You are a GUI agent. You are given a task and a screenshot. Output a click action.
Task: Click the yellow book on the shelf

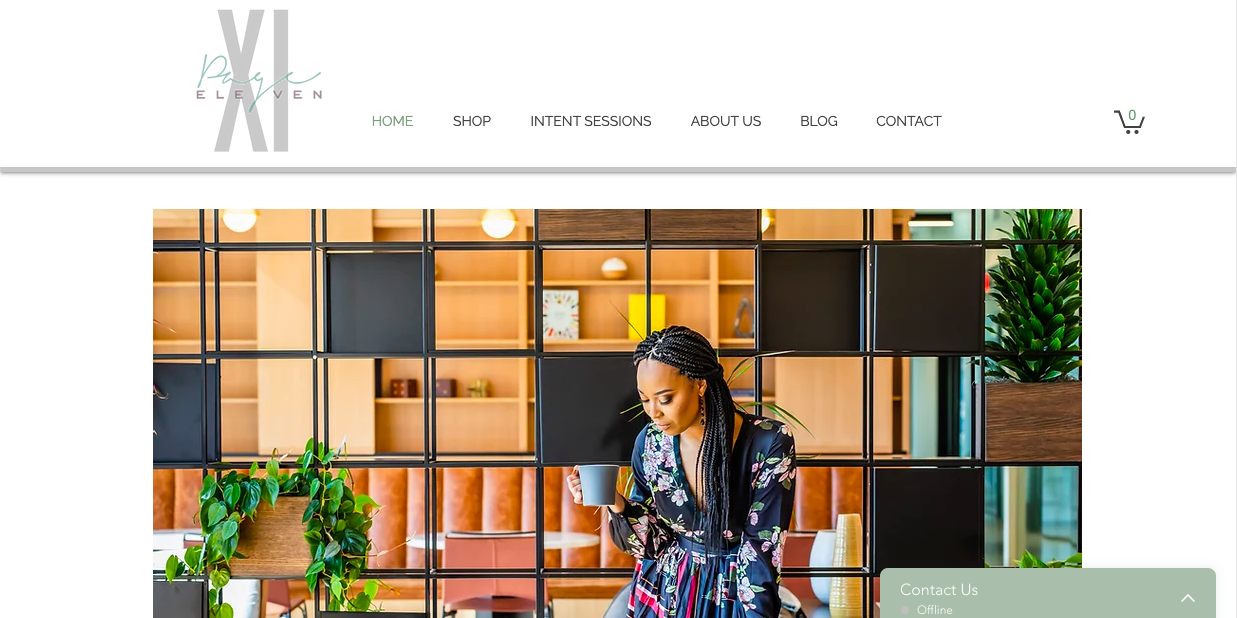(x=646, y=316)
